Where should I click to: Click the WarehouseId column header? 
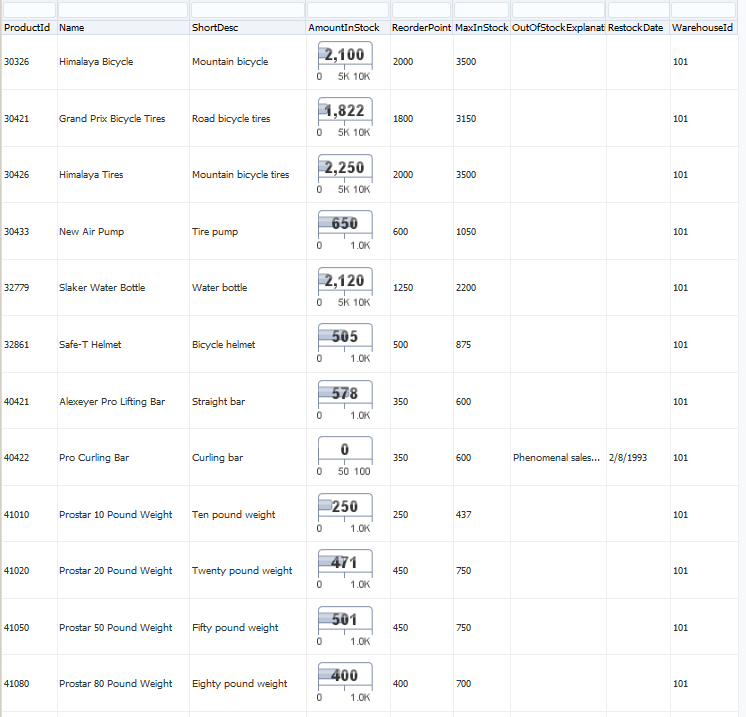pyautogui.click(x=704, y=28)
